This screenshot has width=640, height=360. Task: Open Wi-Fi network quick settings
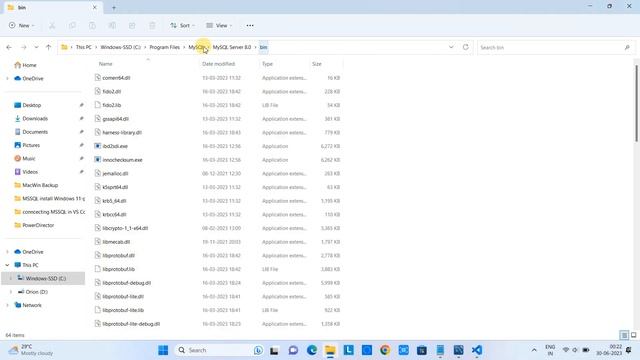(x=566, y=350)
